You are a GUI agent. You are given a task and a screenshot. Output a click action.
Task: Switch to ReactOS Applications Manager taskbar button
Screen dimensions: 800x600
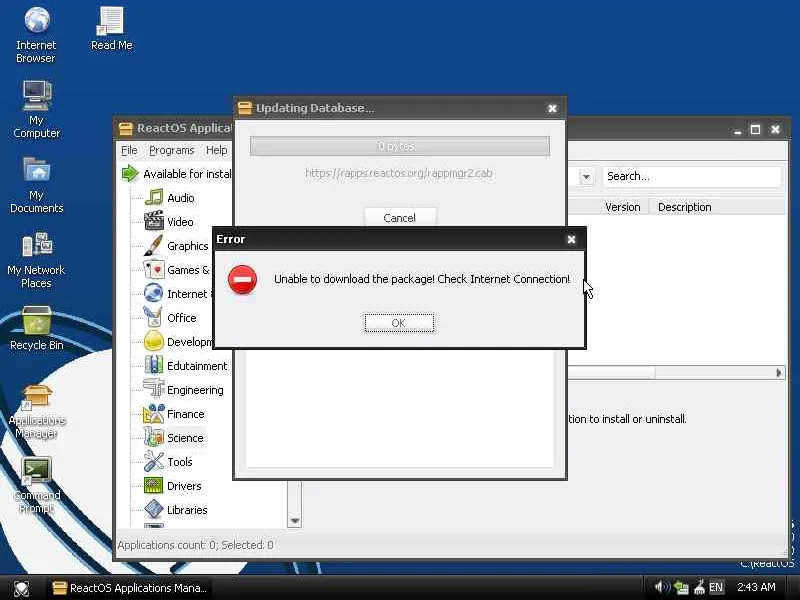click(131, 588)
